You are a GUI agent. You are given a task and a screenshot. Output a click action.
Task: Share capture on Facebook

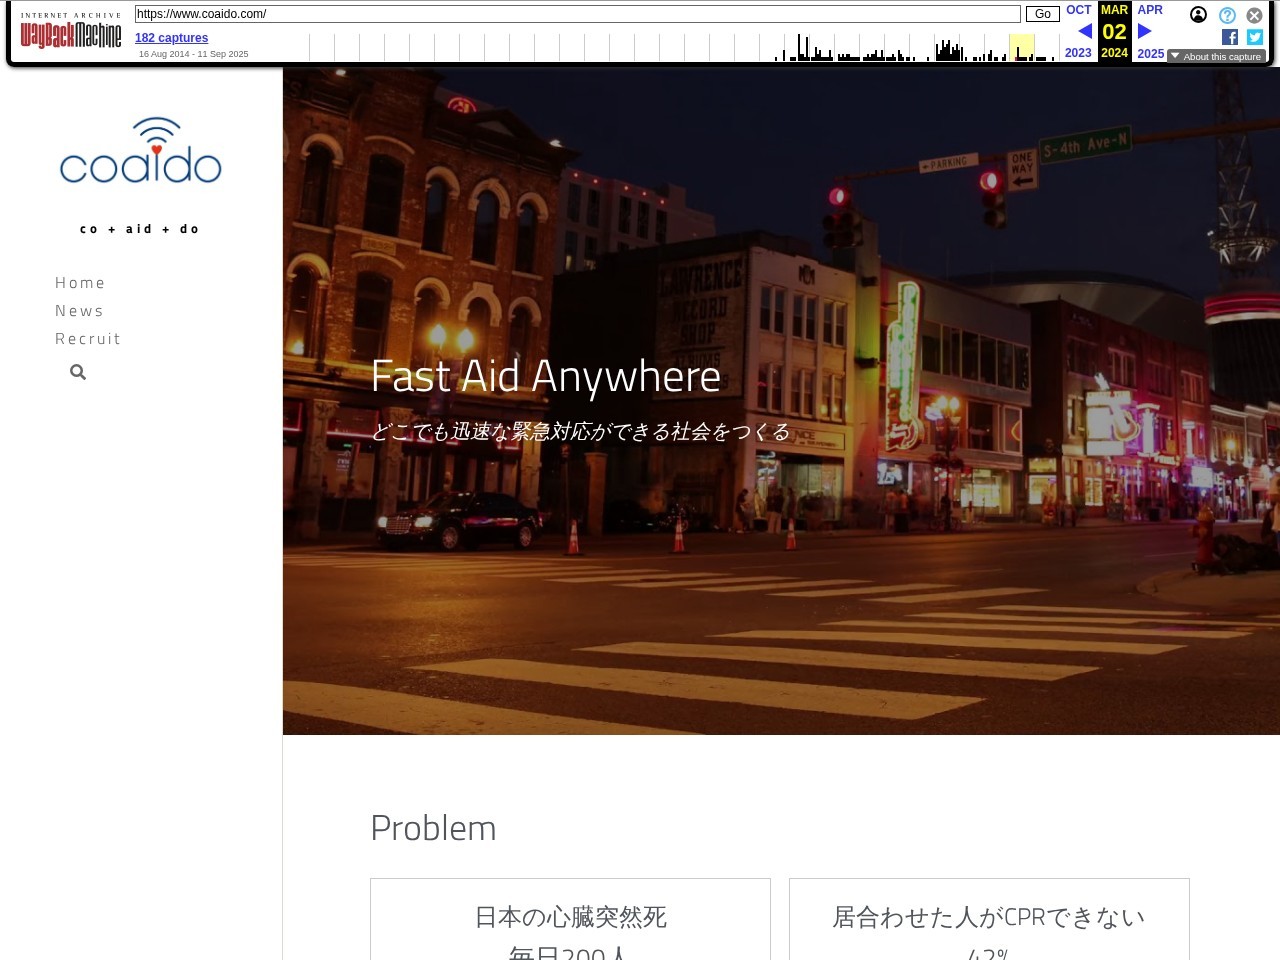(x=1229, y=37)
